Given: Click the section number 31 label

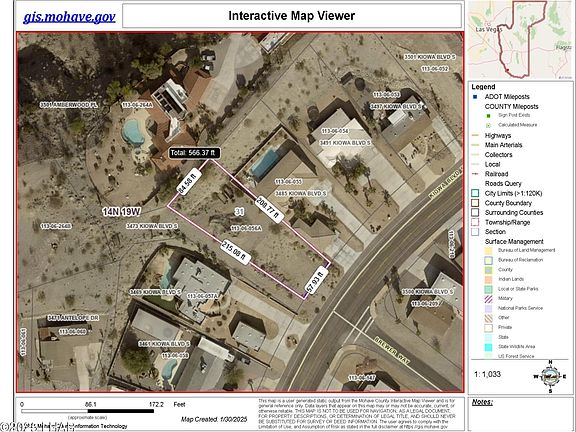Looking at the screenshot, I should point(239,212).
